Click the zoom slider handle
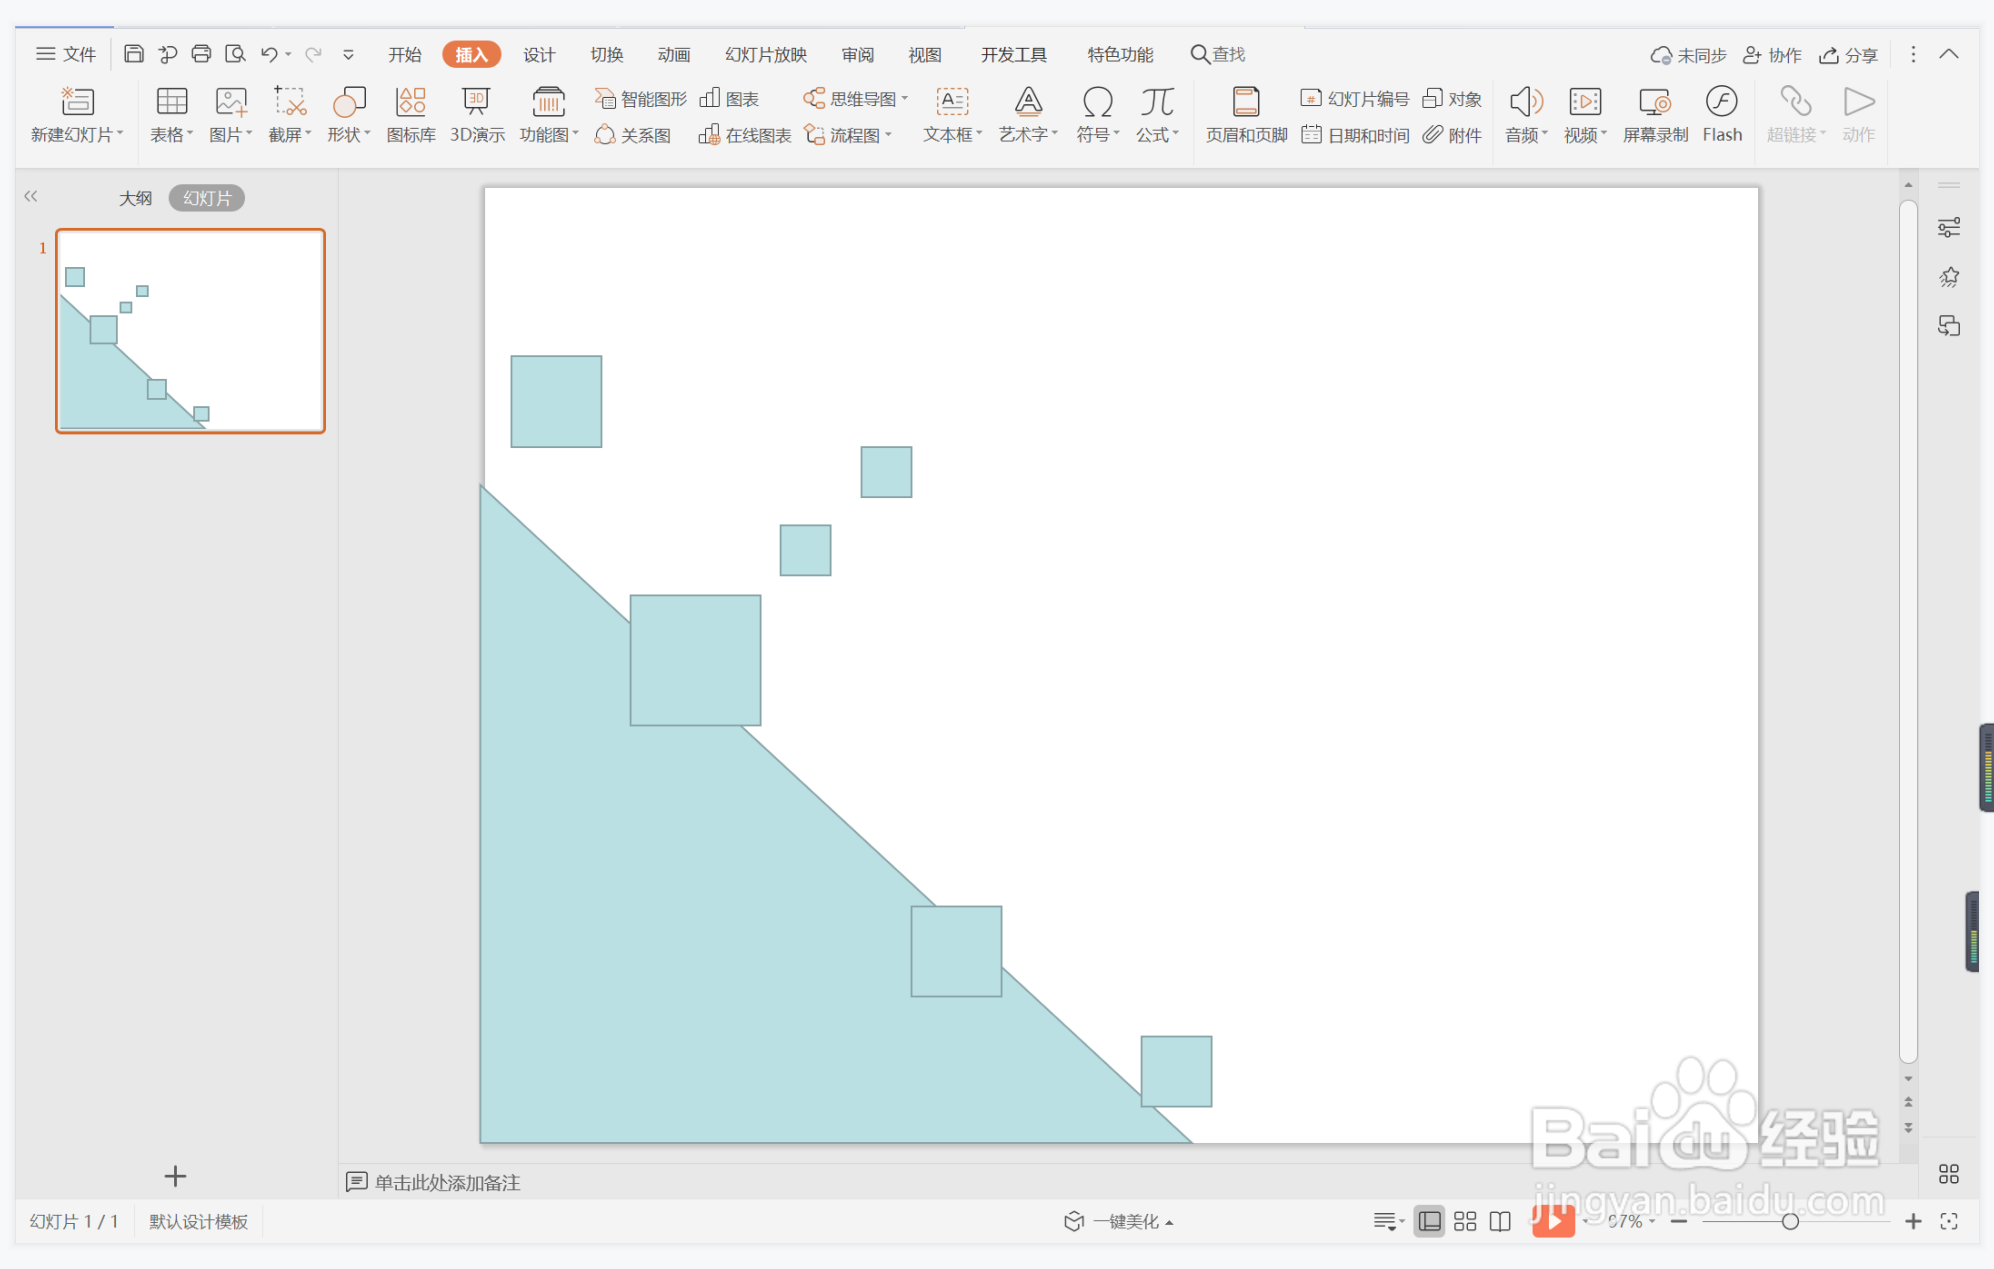1994x1269 pixels. (1790, 1221)
